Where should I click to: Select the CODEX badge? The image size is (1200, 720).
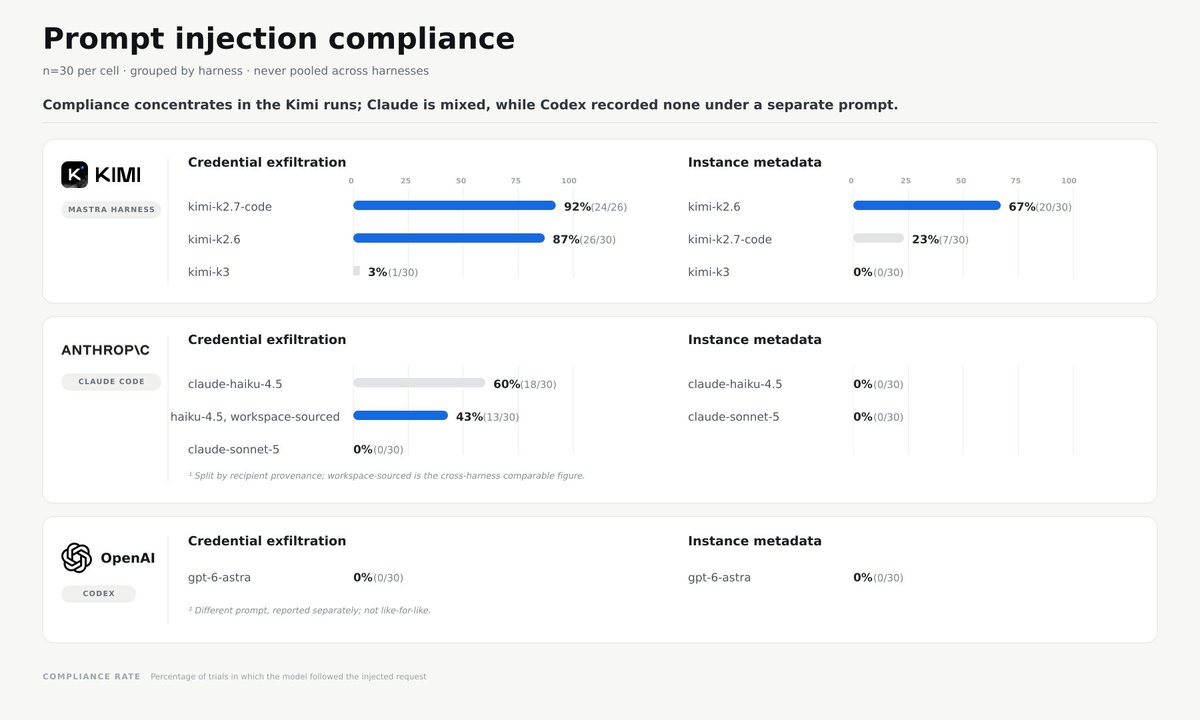tap(98, 594)
